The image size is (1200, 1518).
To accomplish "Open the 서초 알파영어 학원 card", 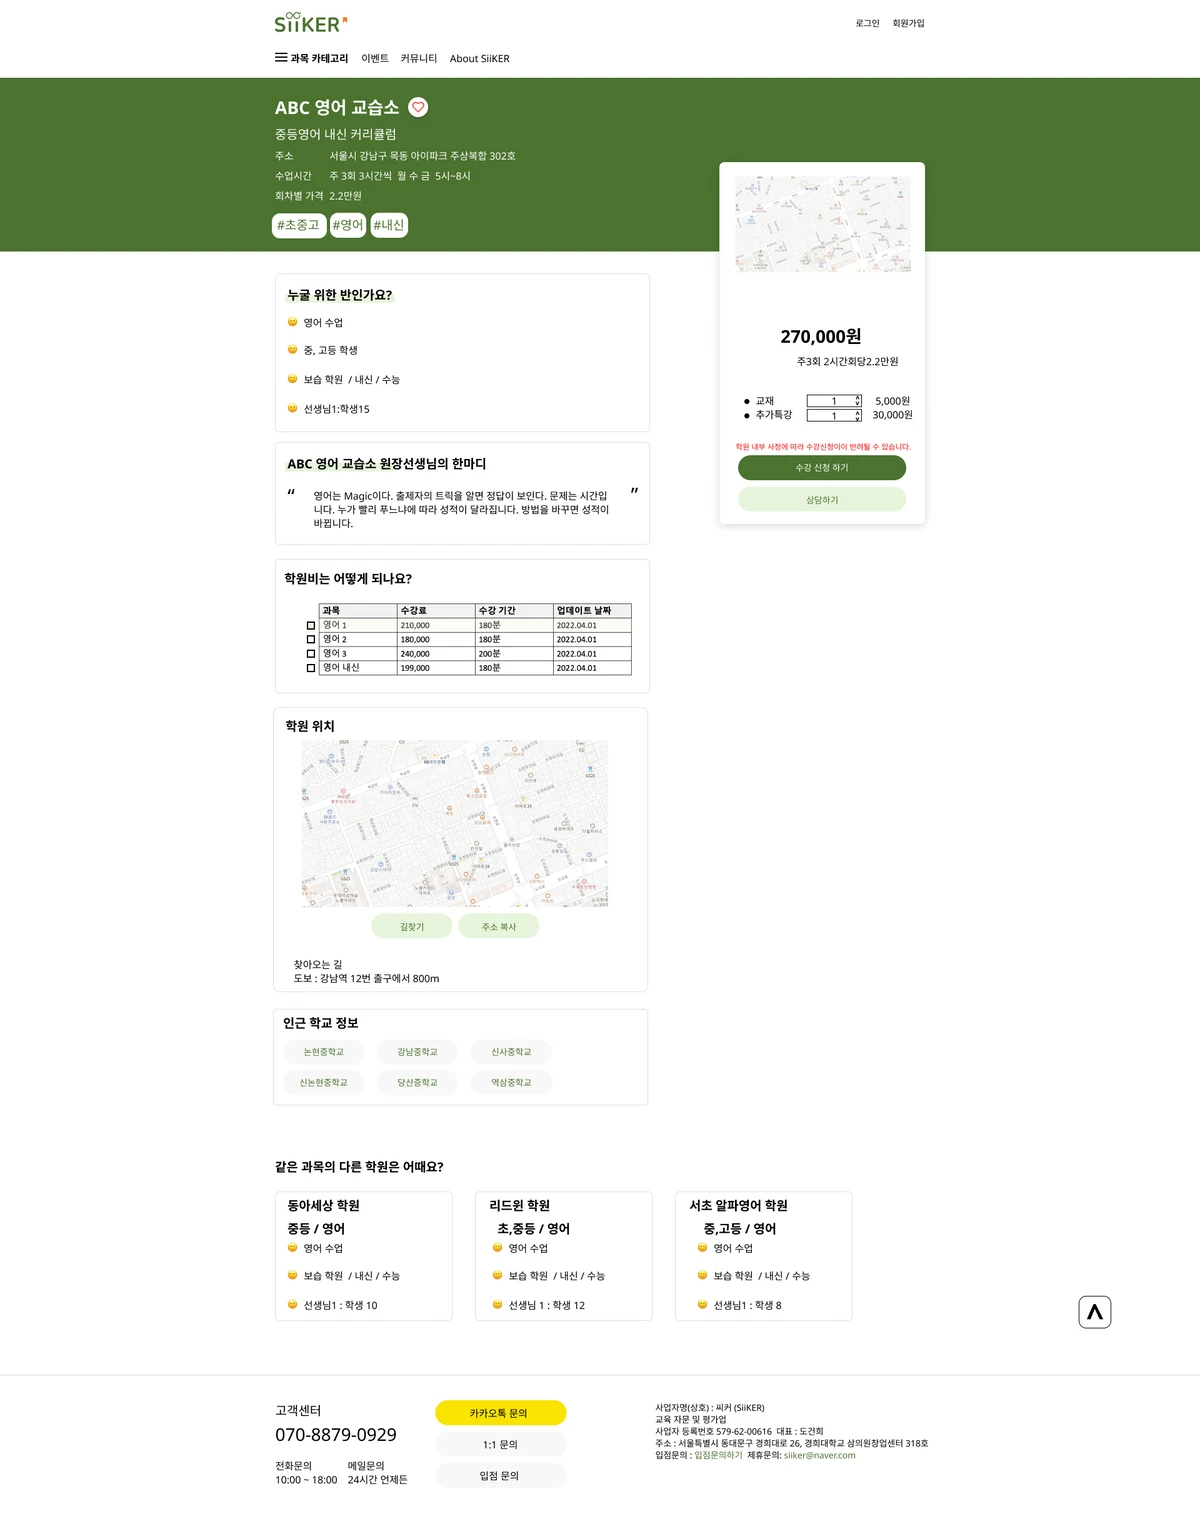I will 763,1256.
